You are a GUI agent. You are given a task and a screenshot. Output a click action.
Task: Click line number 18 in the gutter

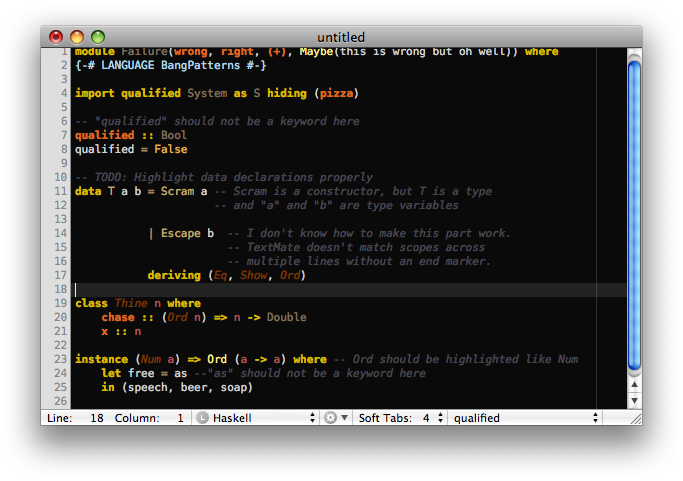[60, 289]
